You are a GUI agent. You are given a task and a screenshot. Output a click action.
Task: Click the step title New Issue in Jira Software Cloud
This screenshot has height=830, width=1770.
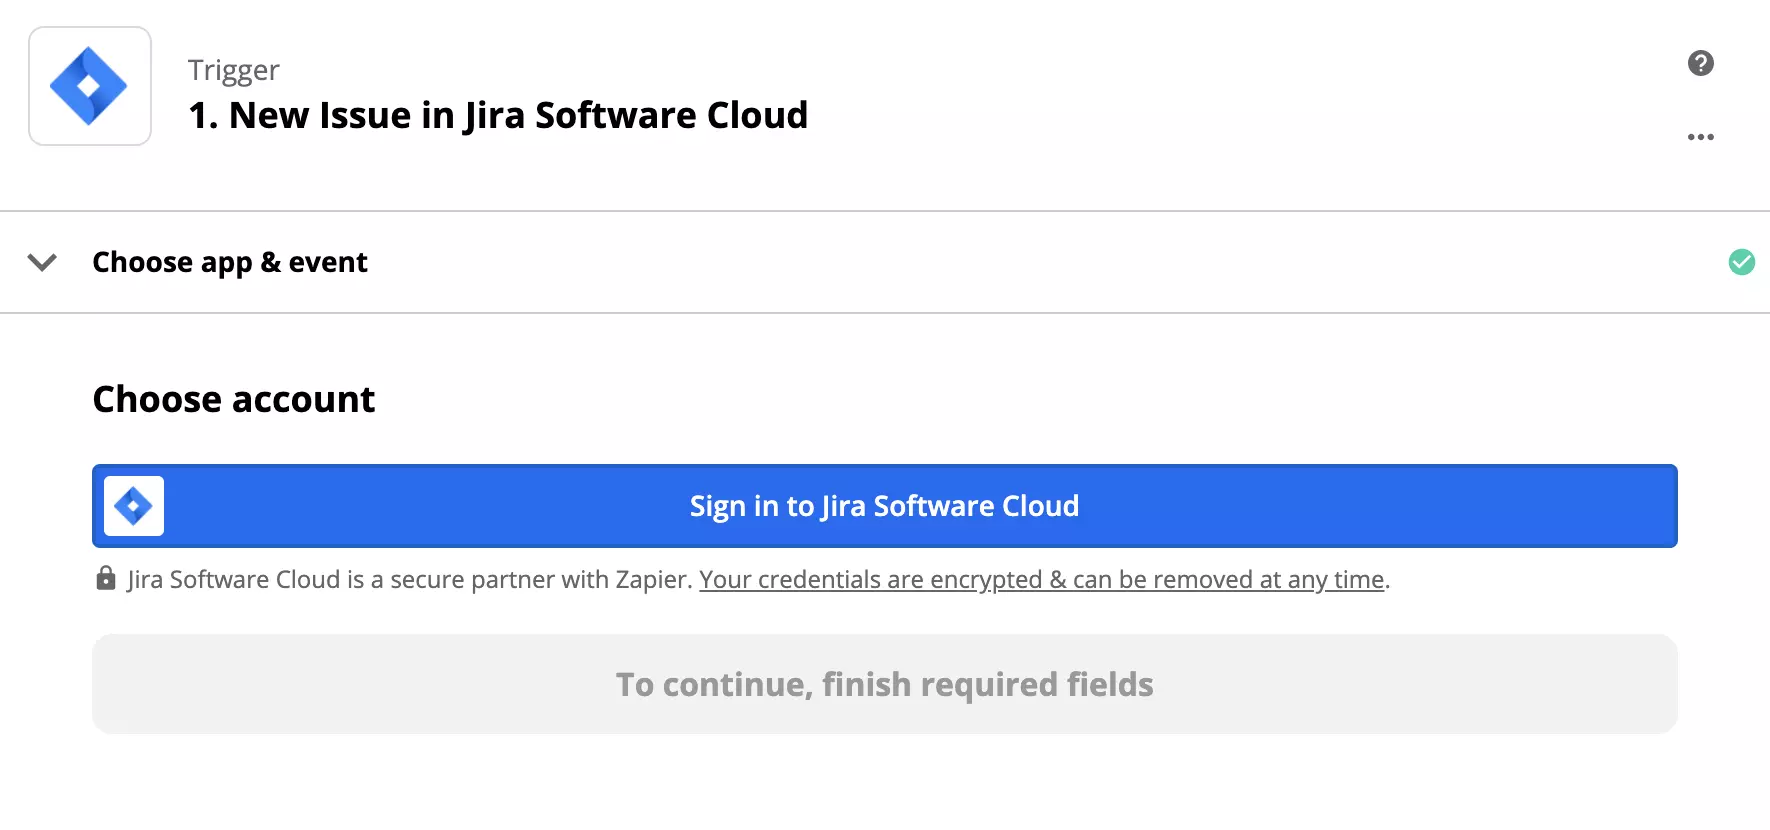[498, 115]
